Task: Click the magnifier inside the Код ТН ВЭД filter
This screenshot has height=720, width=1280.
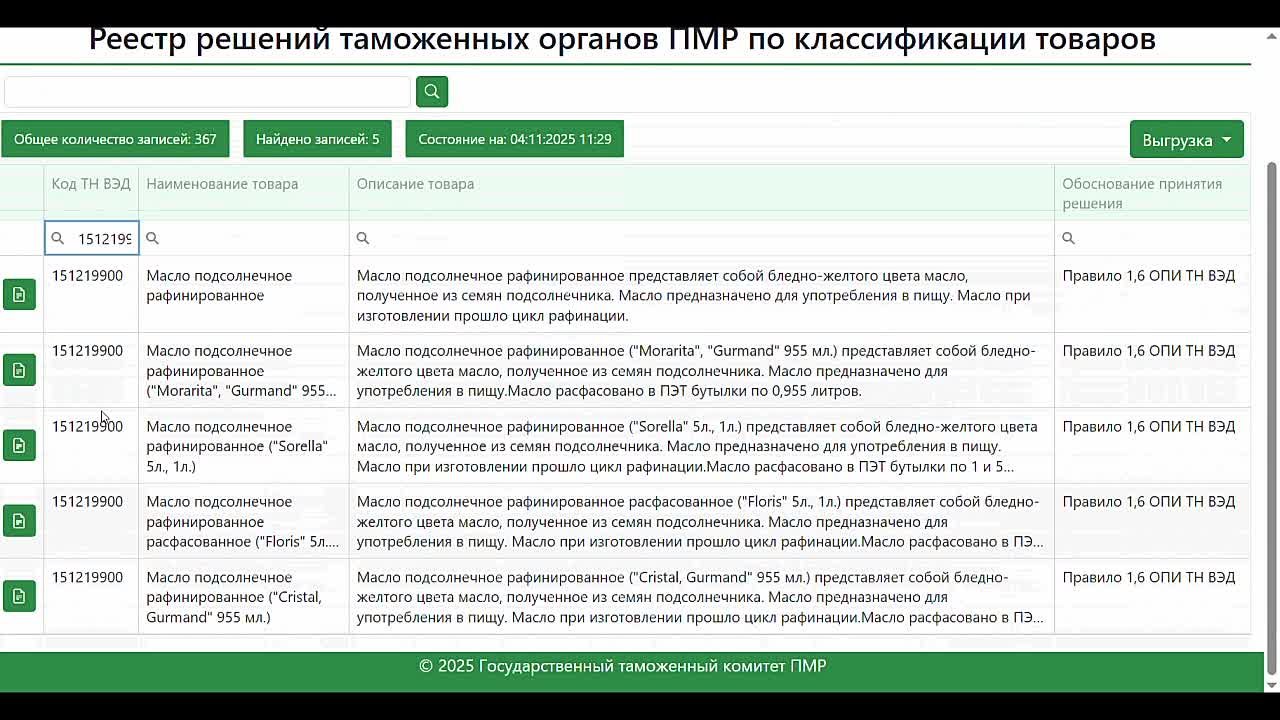Action: tap(57, 238)
